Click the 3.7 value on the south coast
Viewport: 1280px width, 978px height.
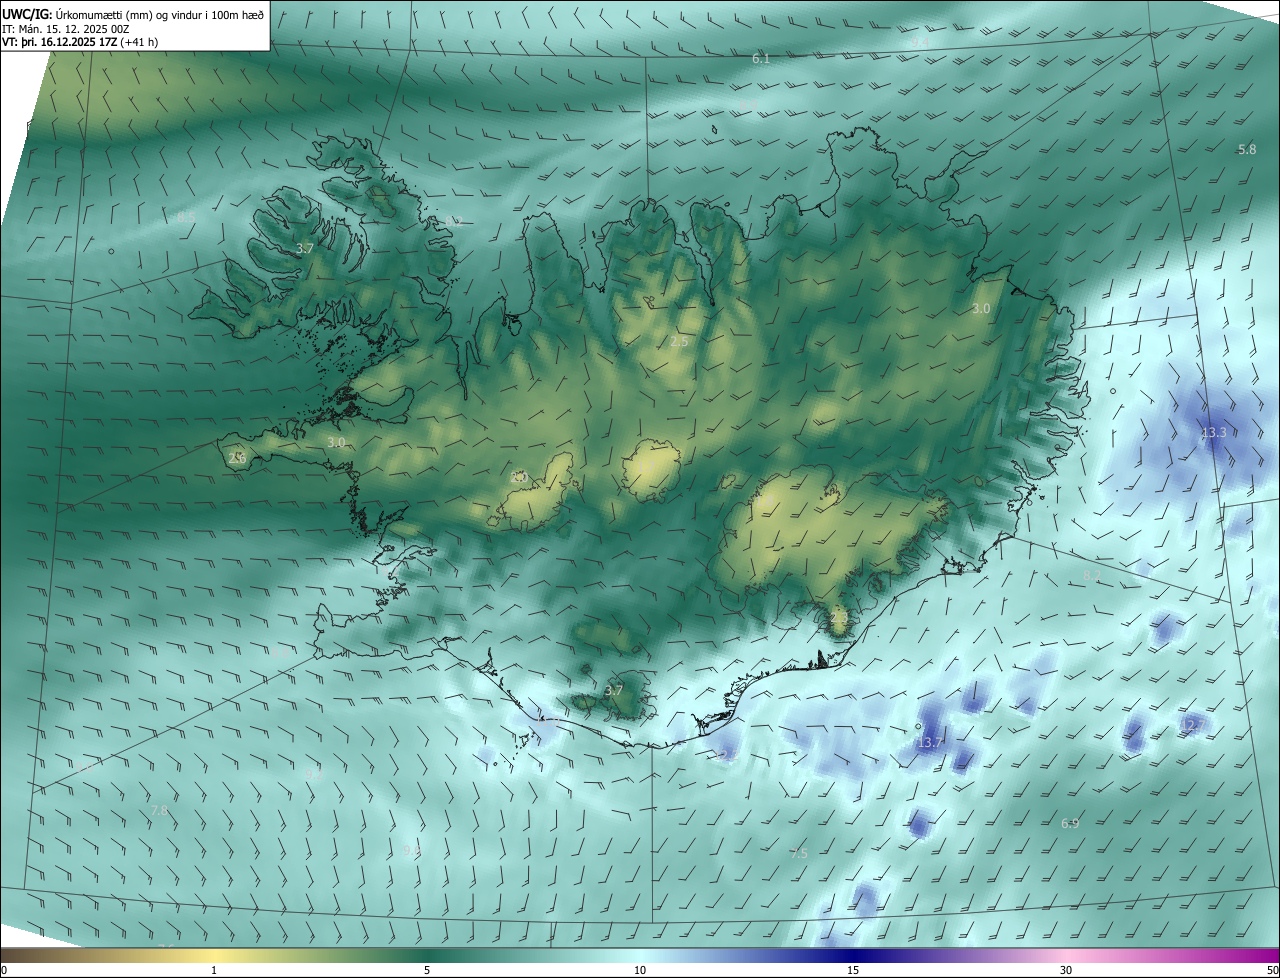coord(614,690)
